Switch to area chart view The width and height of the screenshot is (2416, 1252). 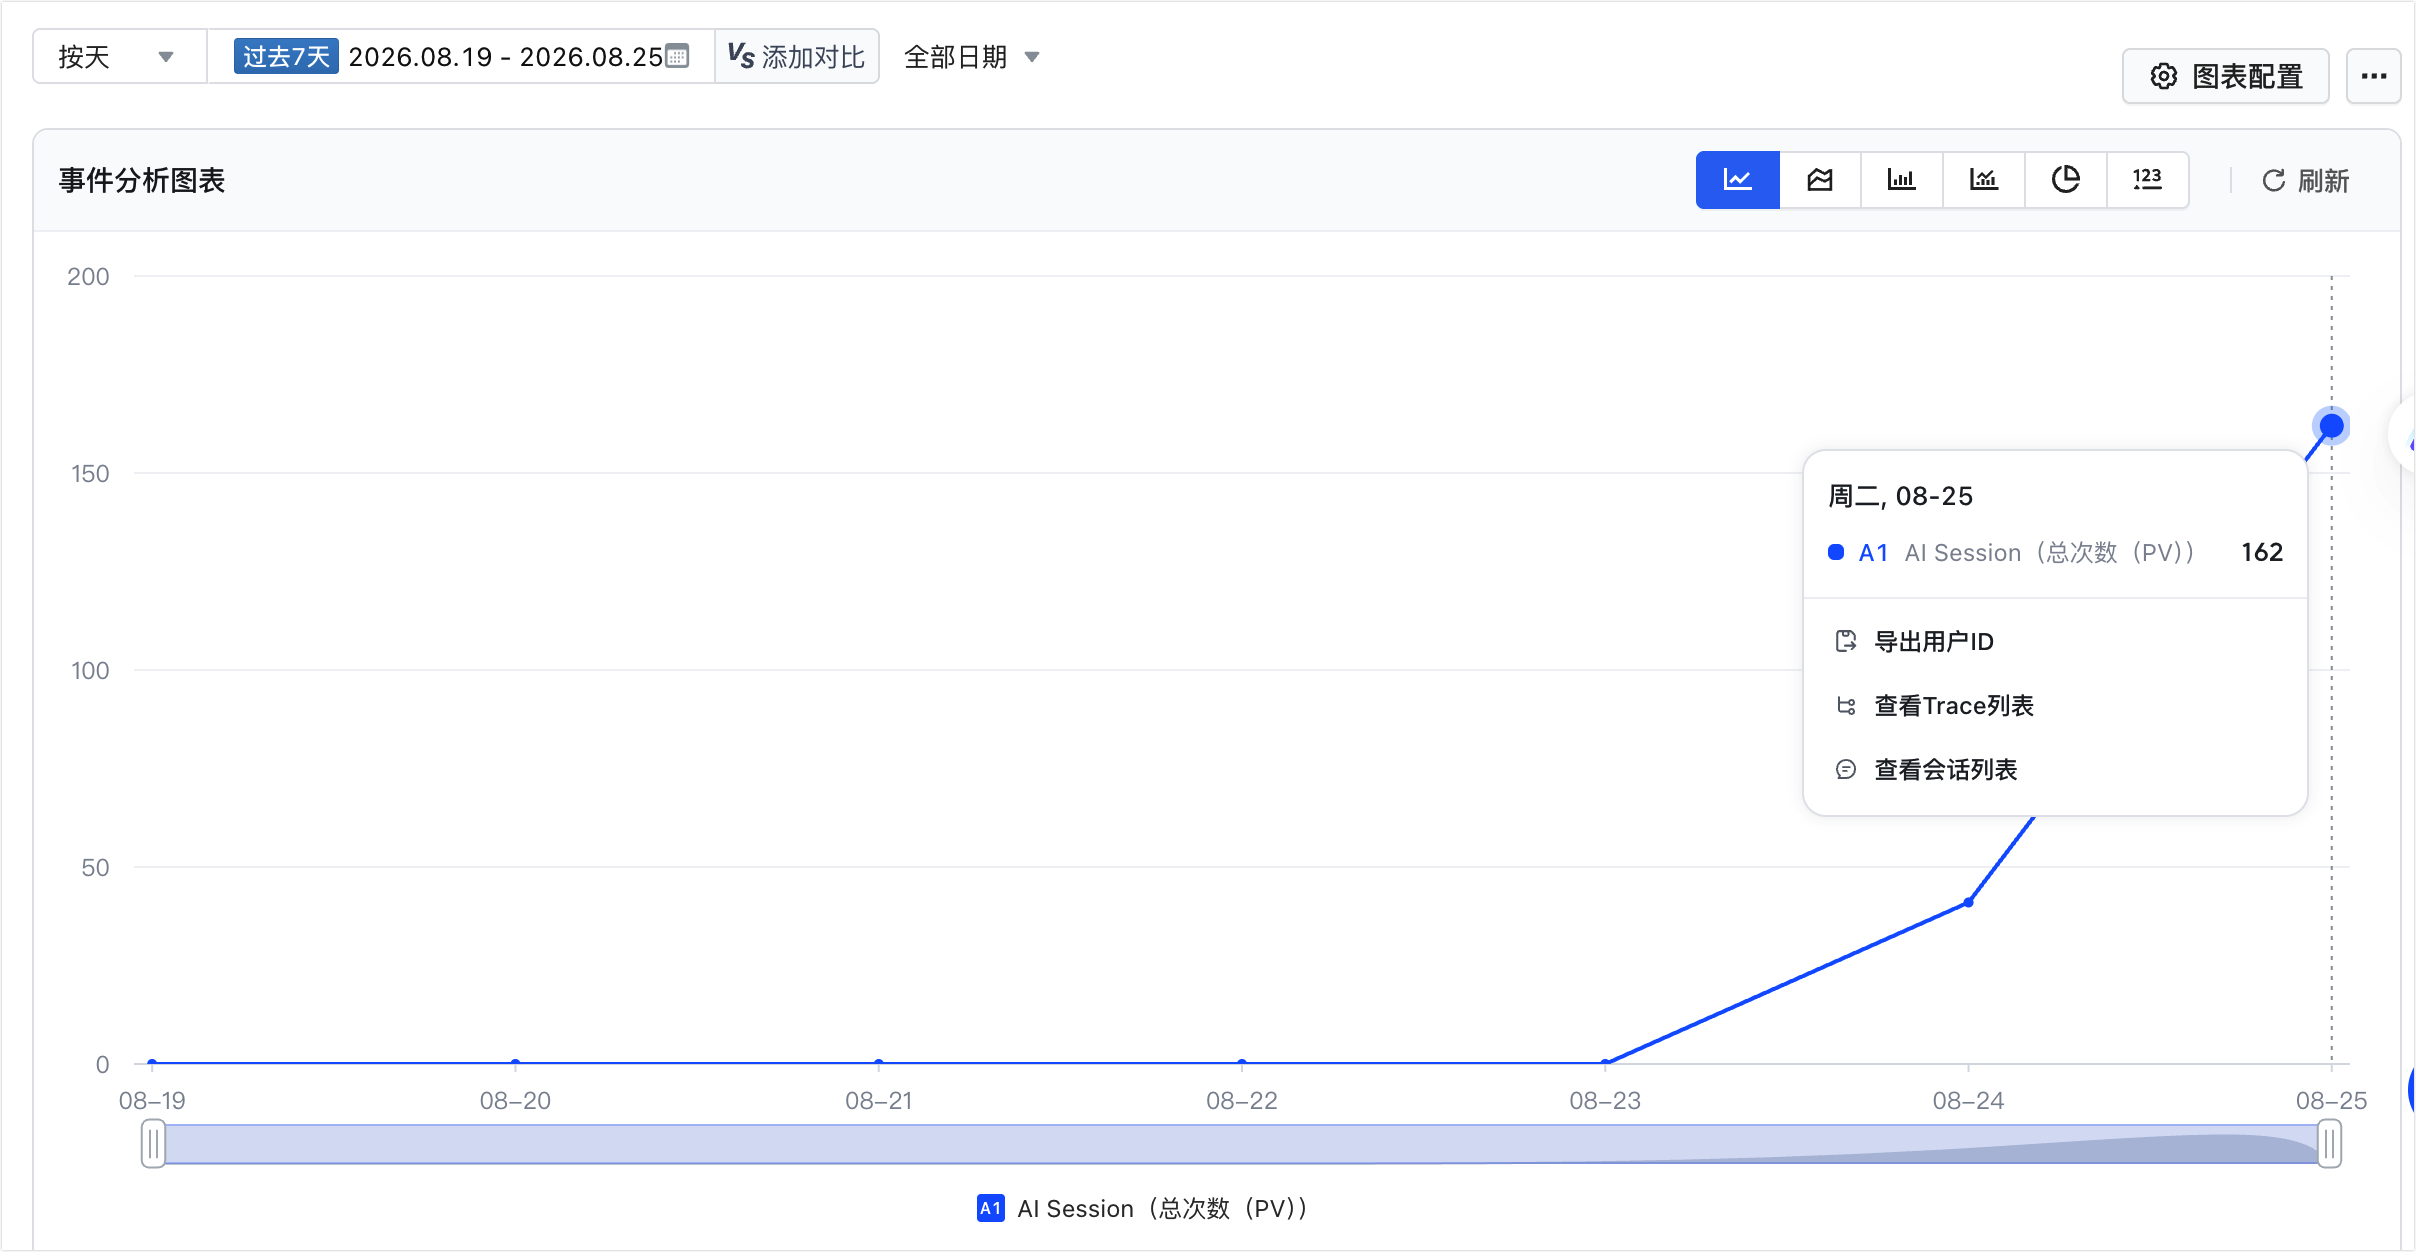tap(1820, 180)
